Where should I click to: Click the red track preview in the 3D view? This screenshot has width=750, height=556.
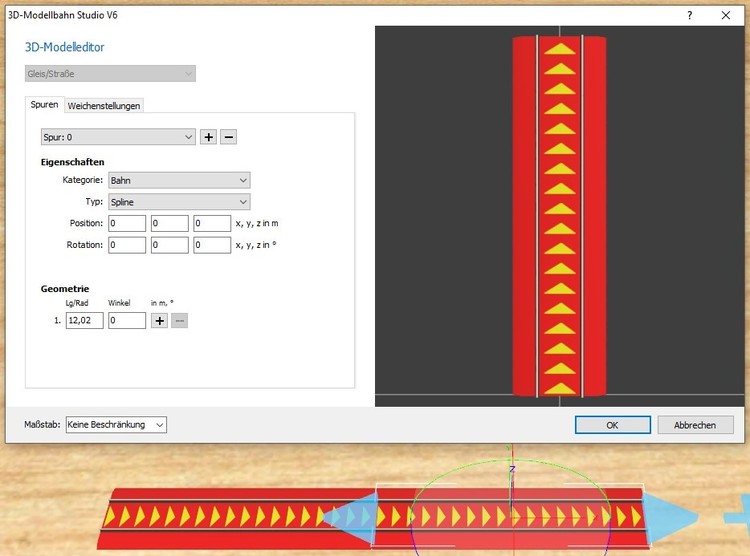(x=559, y=215)
